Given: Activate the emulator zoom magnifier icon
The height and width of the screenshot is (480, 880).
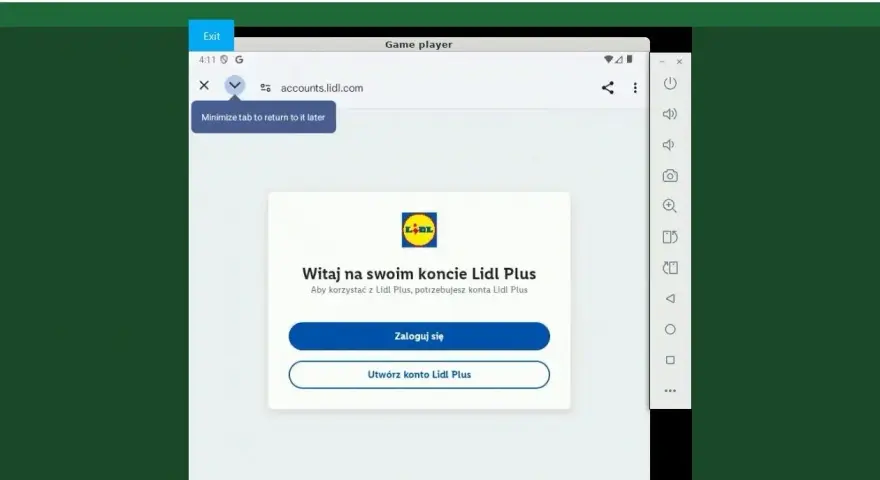Looking at the screenshot, I should tap(670, 206).
